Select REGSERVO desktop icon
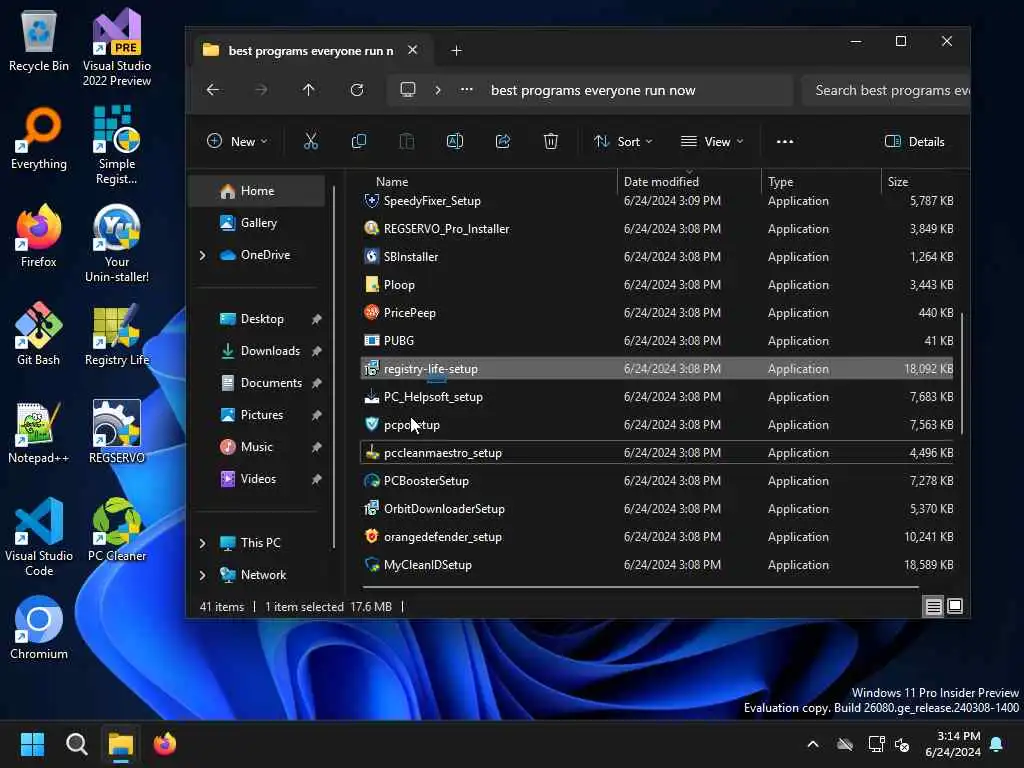The image size is (1024, 768). [117, 432]
